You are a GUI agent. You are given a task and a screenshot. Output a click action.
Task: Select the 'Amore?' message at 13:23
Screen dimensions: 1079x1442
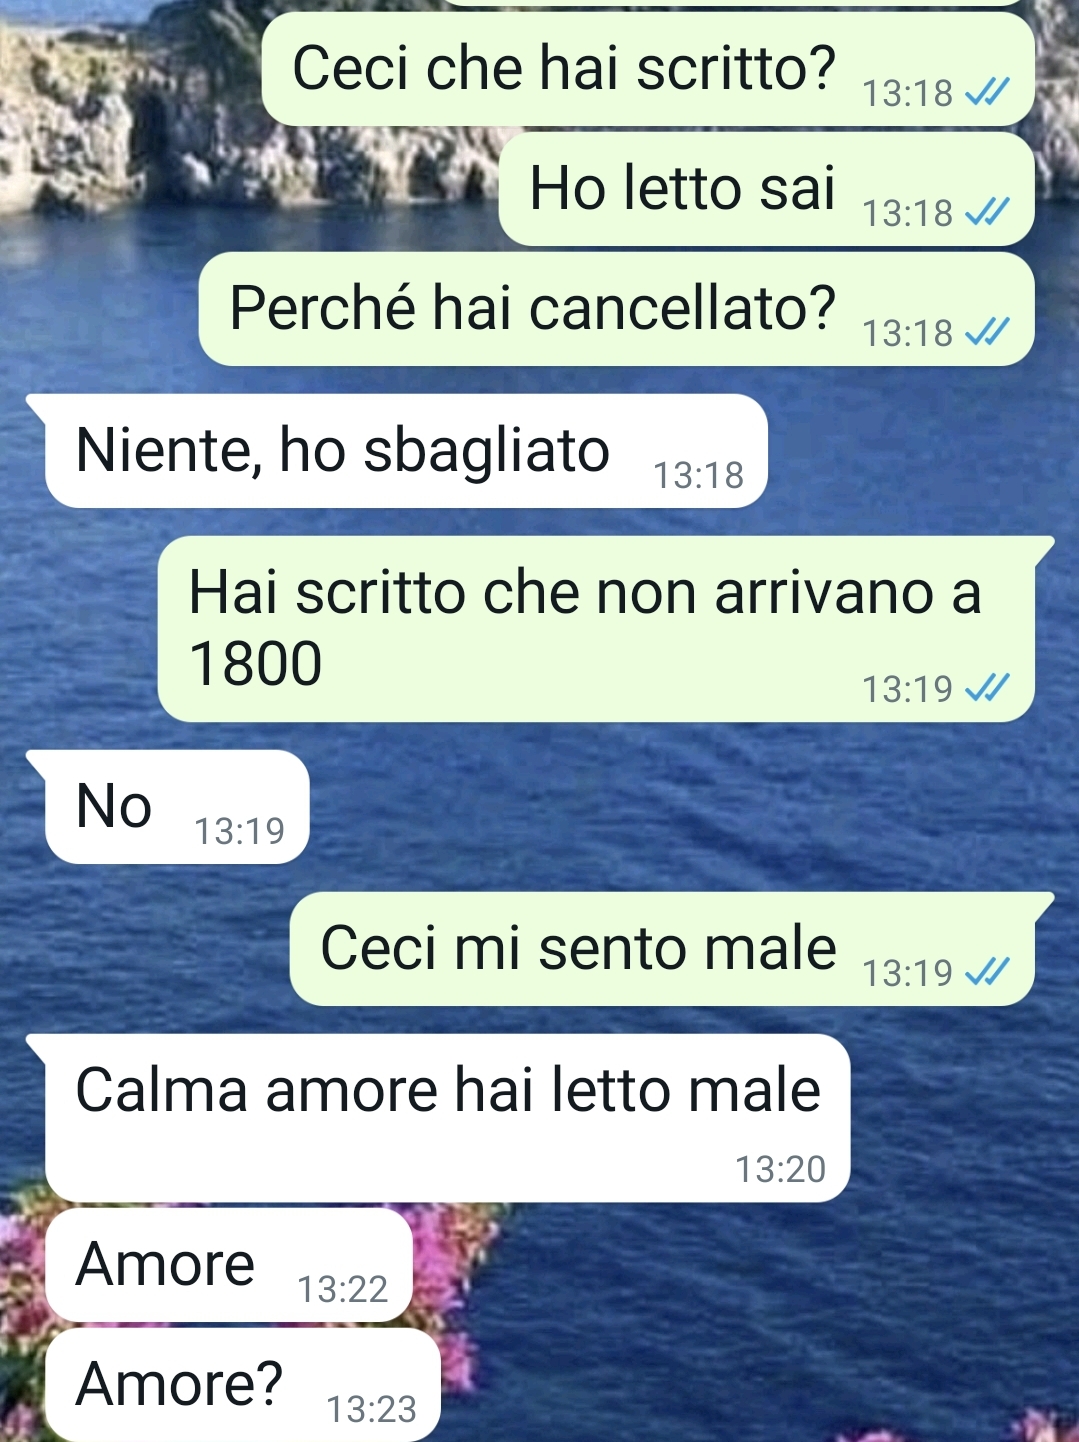pyautogui.click(x=243, y=1385)
